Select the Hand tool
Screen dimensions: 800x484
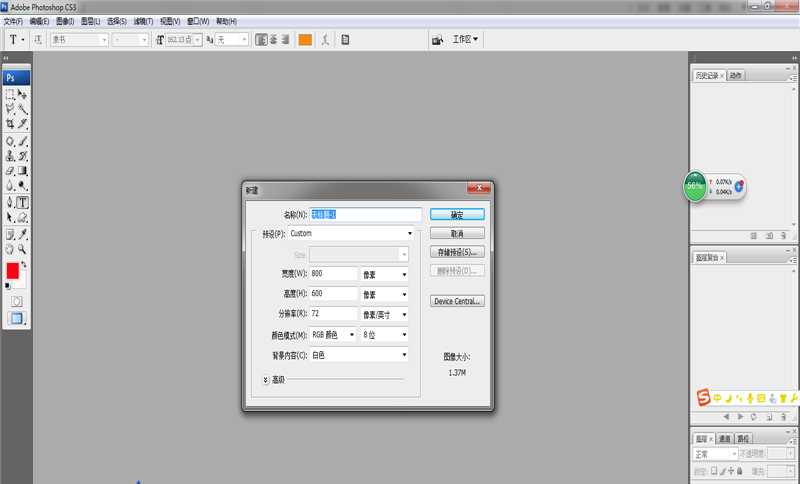point(10,249)
